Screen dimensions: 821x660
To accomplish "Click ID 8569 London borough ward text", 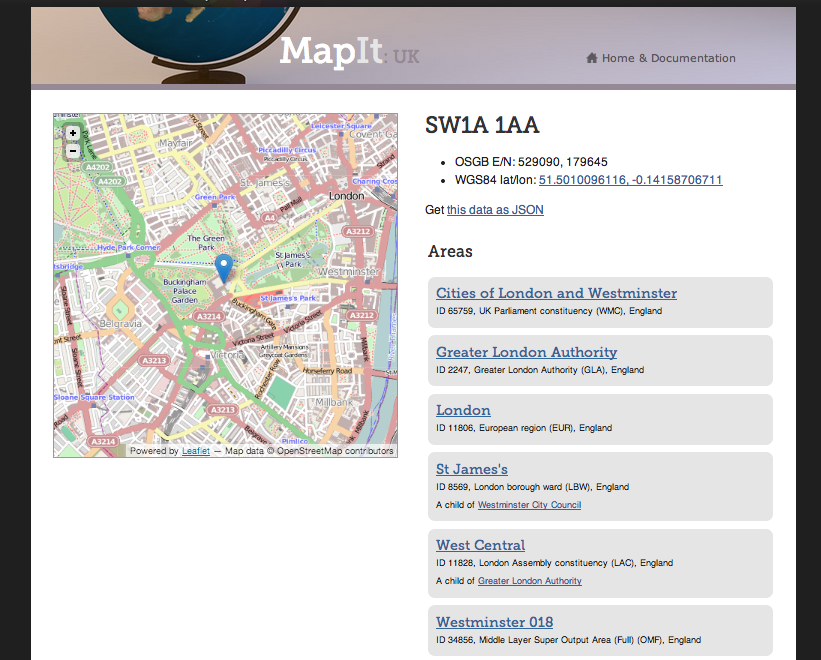I will pos(532,487).
